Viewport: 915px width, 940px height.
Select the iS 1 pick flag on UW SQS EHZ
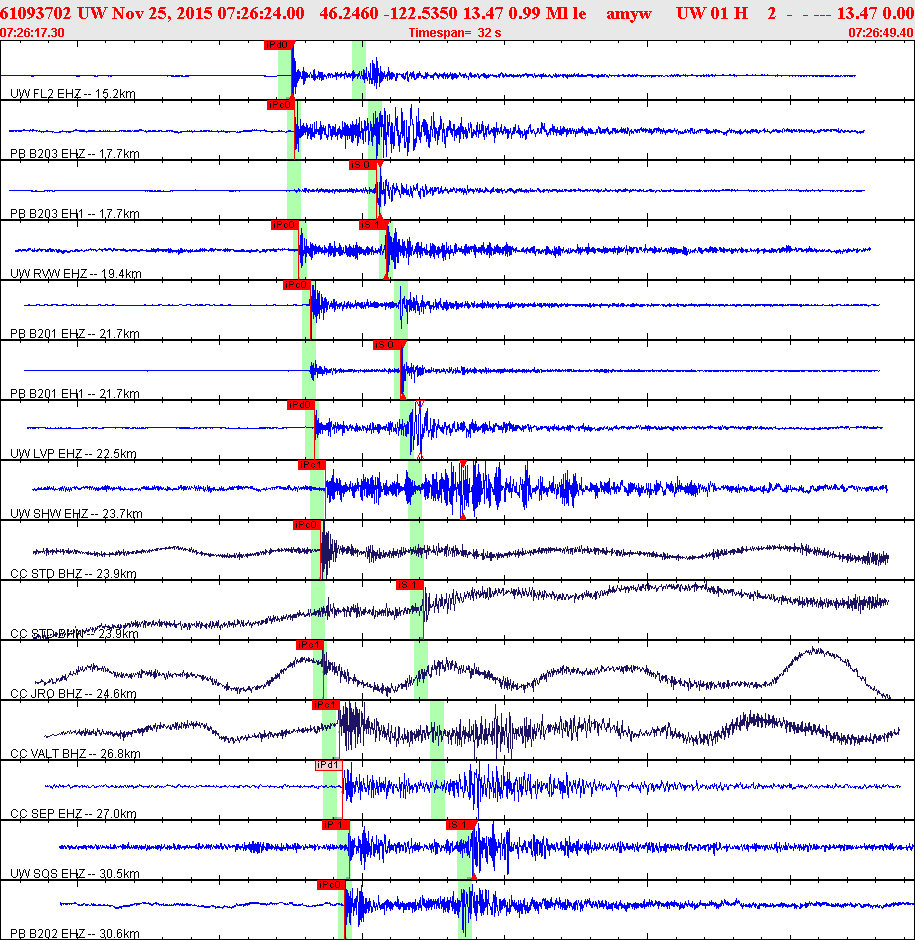(x=459, y=825)
